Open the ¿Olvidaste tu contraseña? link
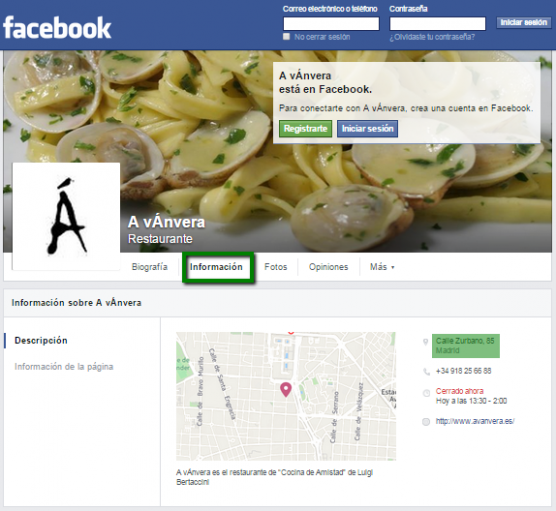Screen dimensions: 556x511 (432, 37)
